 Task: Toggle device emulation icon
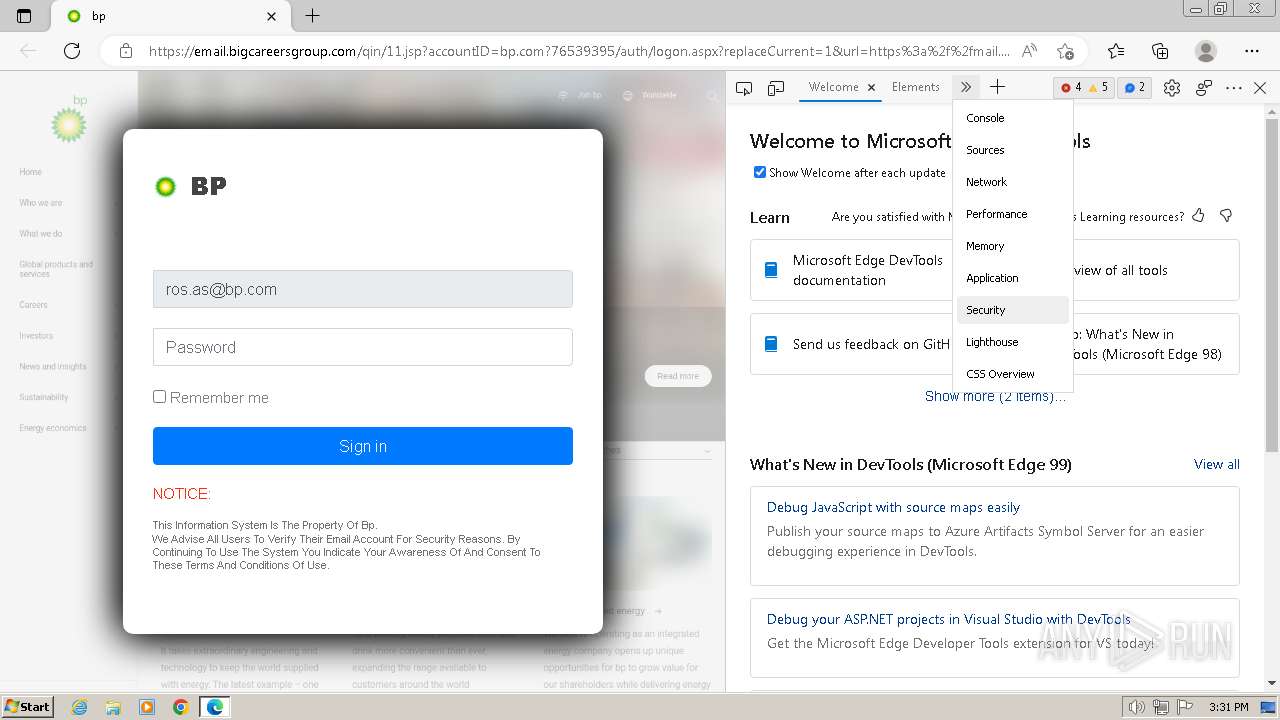776,88
